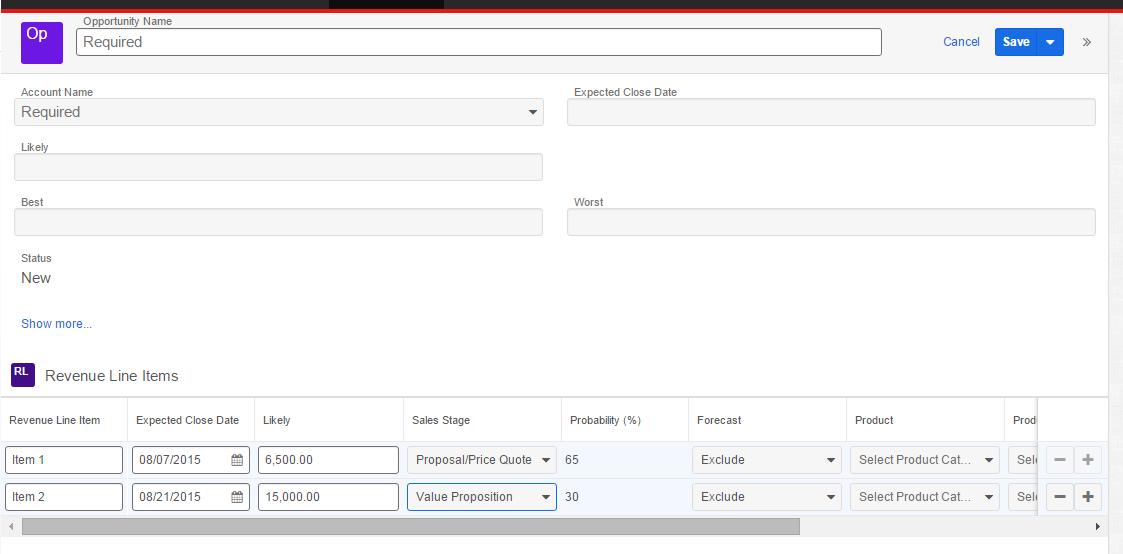1123x554 pixels.
Task: Click the 08/21/2015 date input
Action: pyautogui.click(x=191, y=497)
